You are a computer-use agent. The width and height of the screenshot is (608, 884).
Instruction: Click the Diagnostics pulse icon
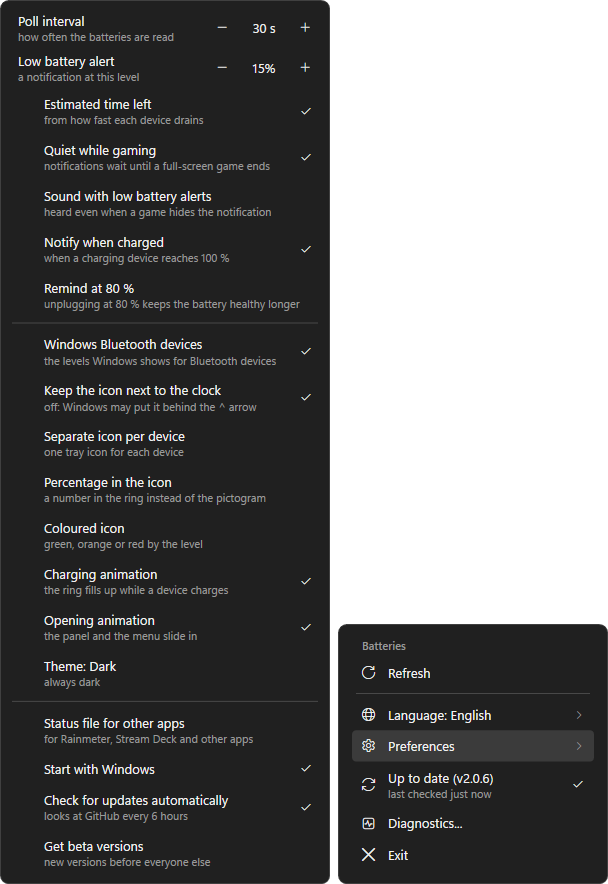pos(368,824)
